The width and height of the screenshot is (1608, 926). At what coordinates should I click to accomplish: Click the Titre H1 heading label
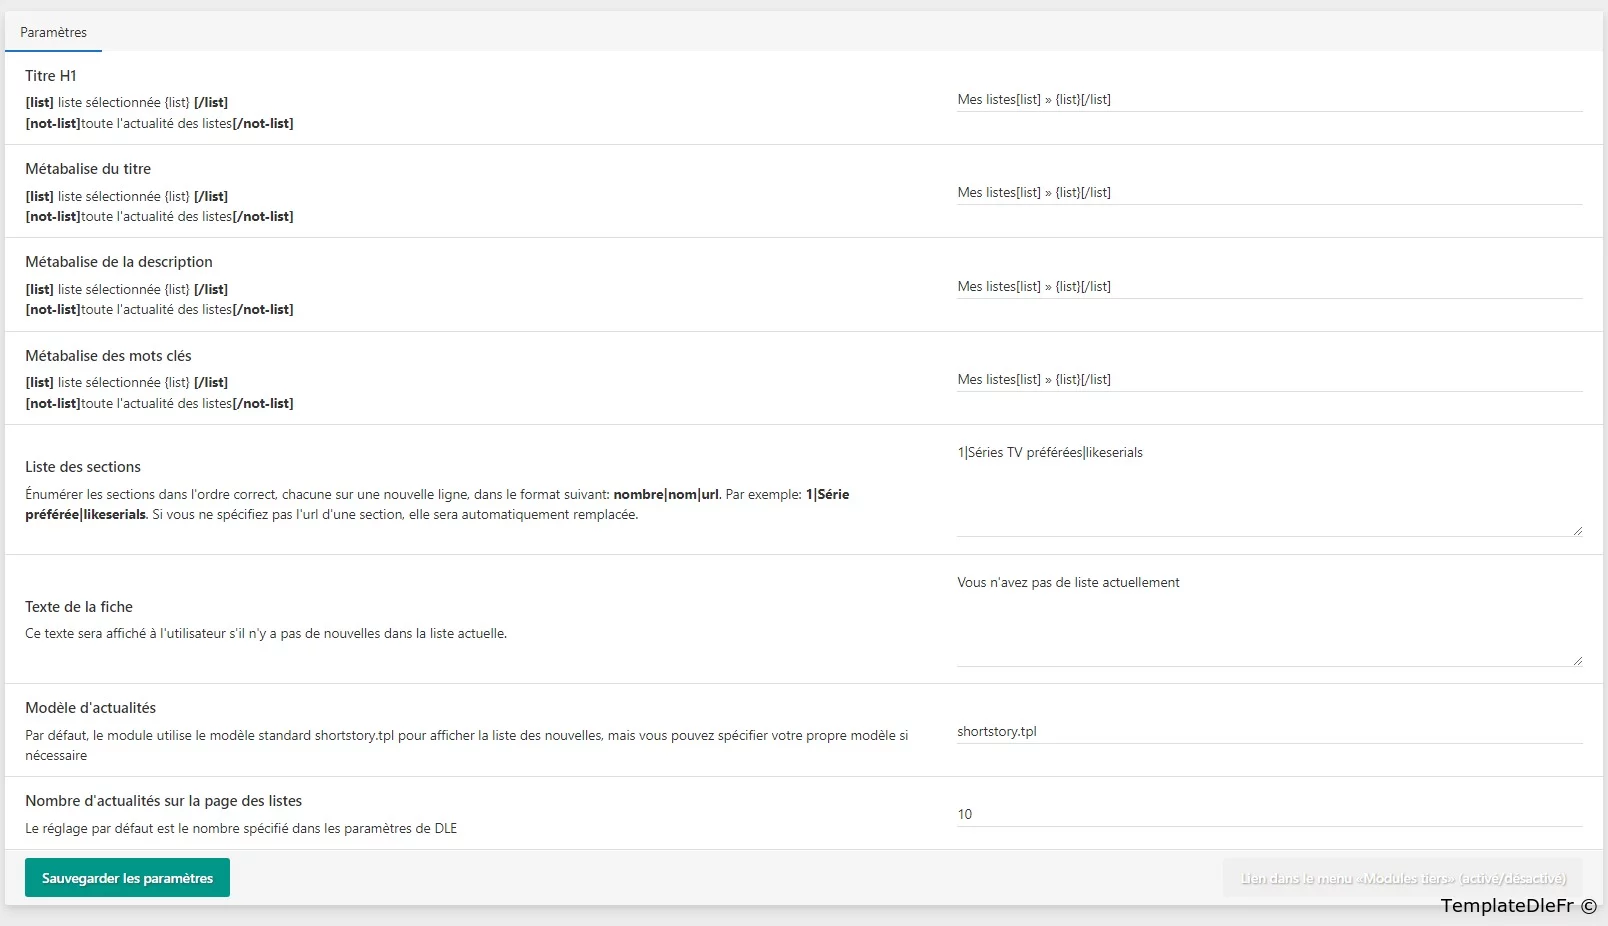point(51,76)
